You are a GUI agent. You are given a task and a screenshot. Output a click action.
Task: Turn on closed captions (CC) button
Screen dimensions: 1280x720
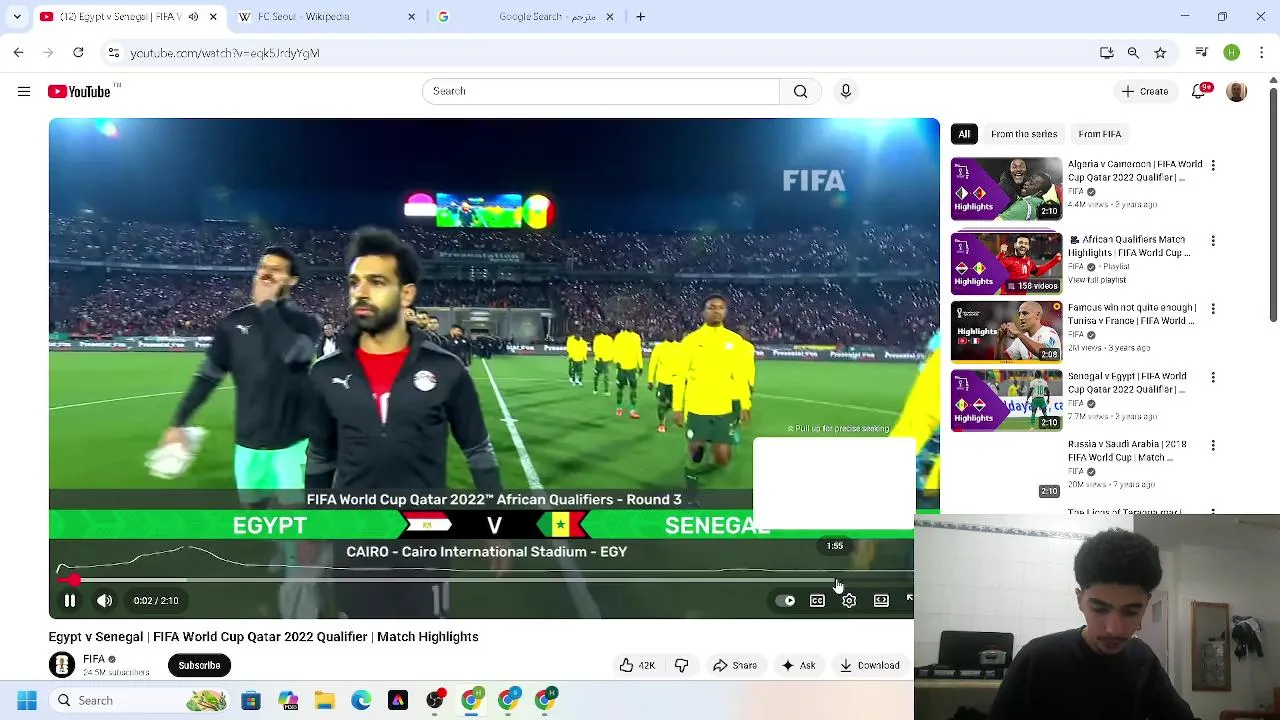point(817,601)
